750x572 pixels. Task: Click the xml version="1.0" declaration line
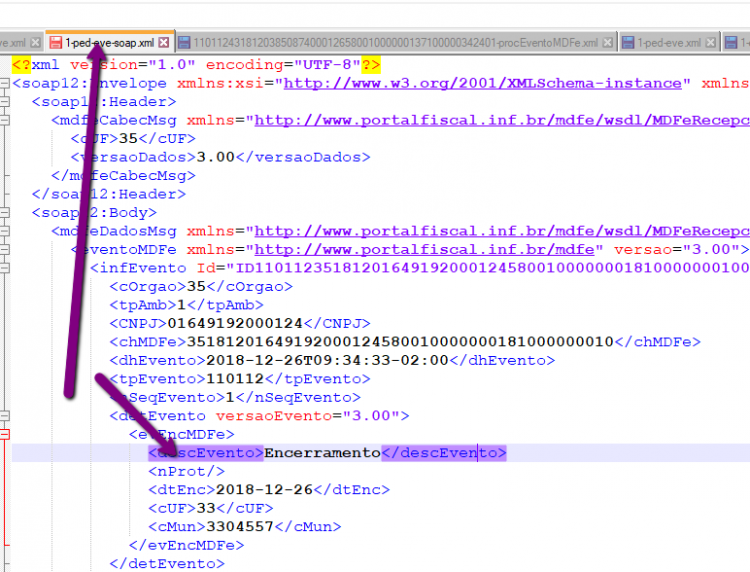tap(196, 65)
